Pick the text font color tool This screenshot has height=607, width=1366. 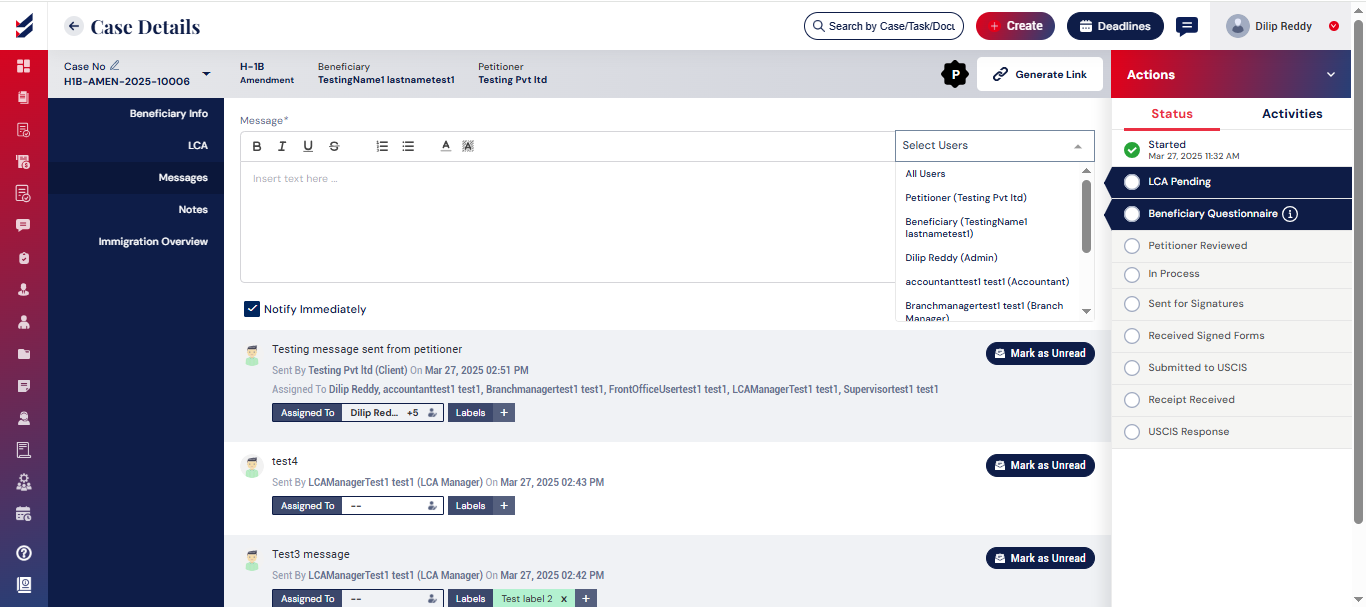[446, 146]
